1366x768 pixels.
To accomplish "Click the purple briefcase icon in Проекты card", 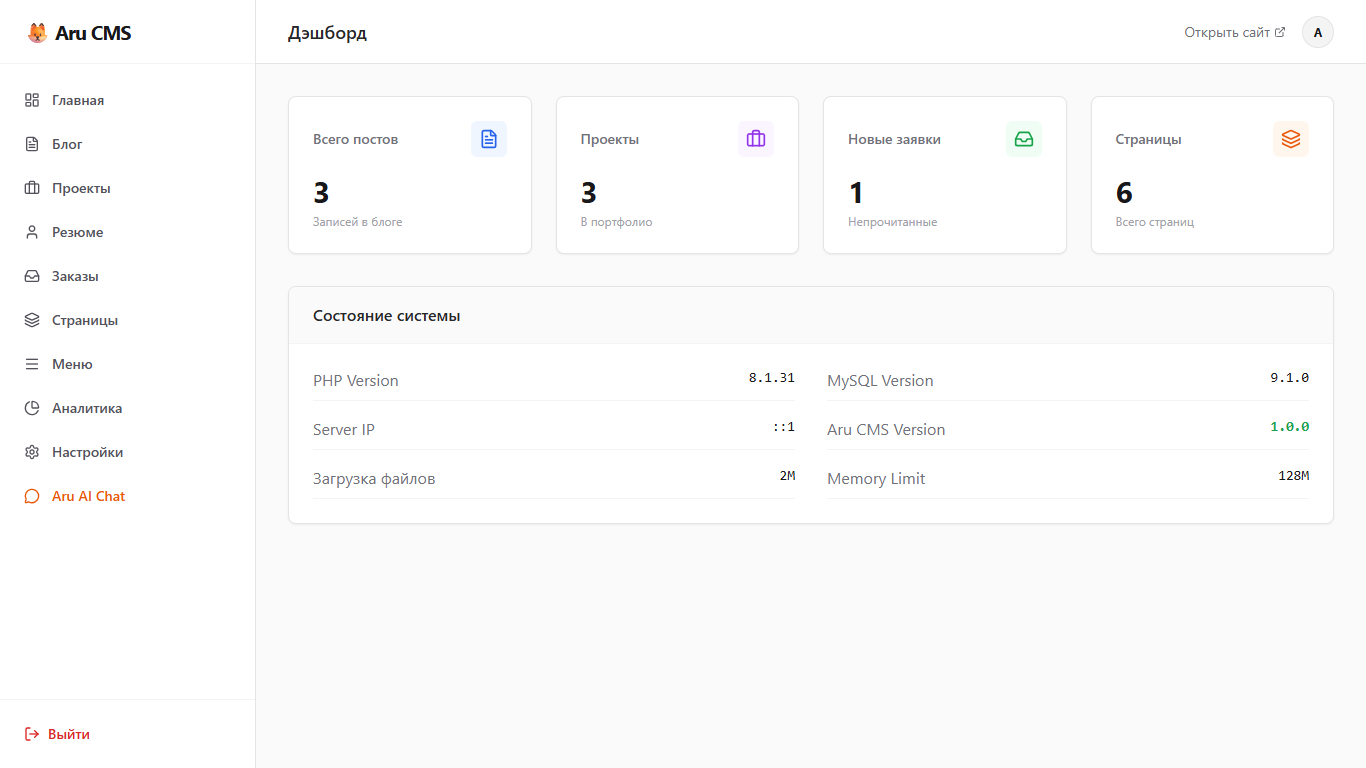I will pos(756,139).
